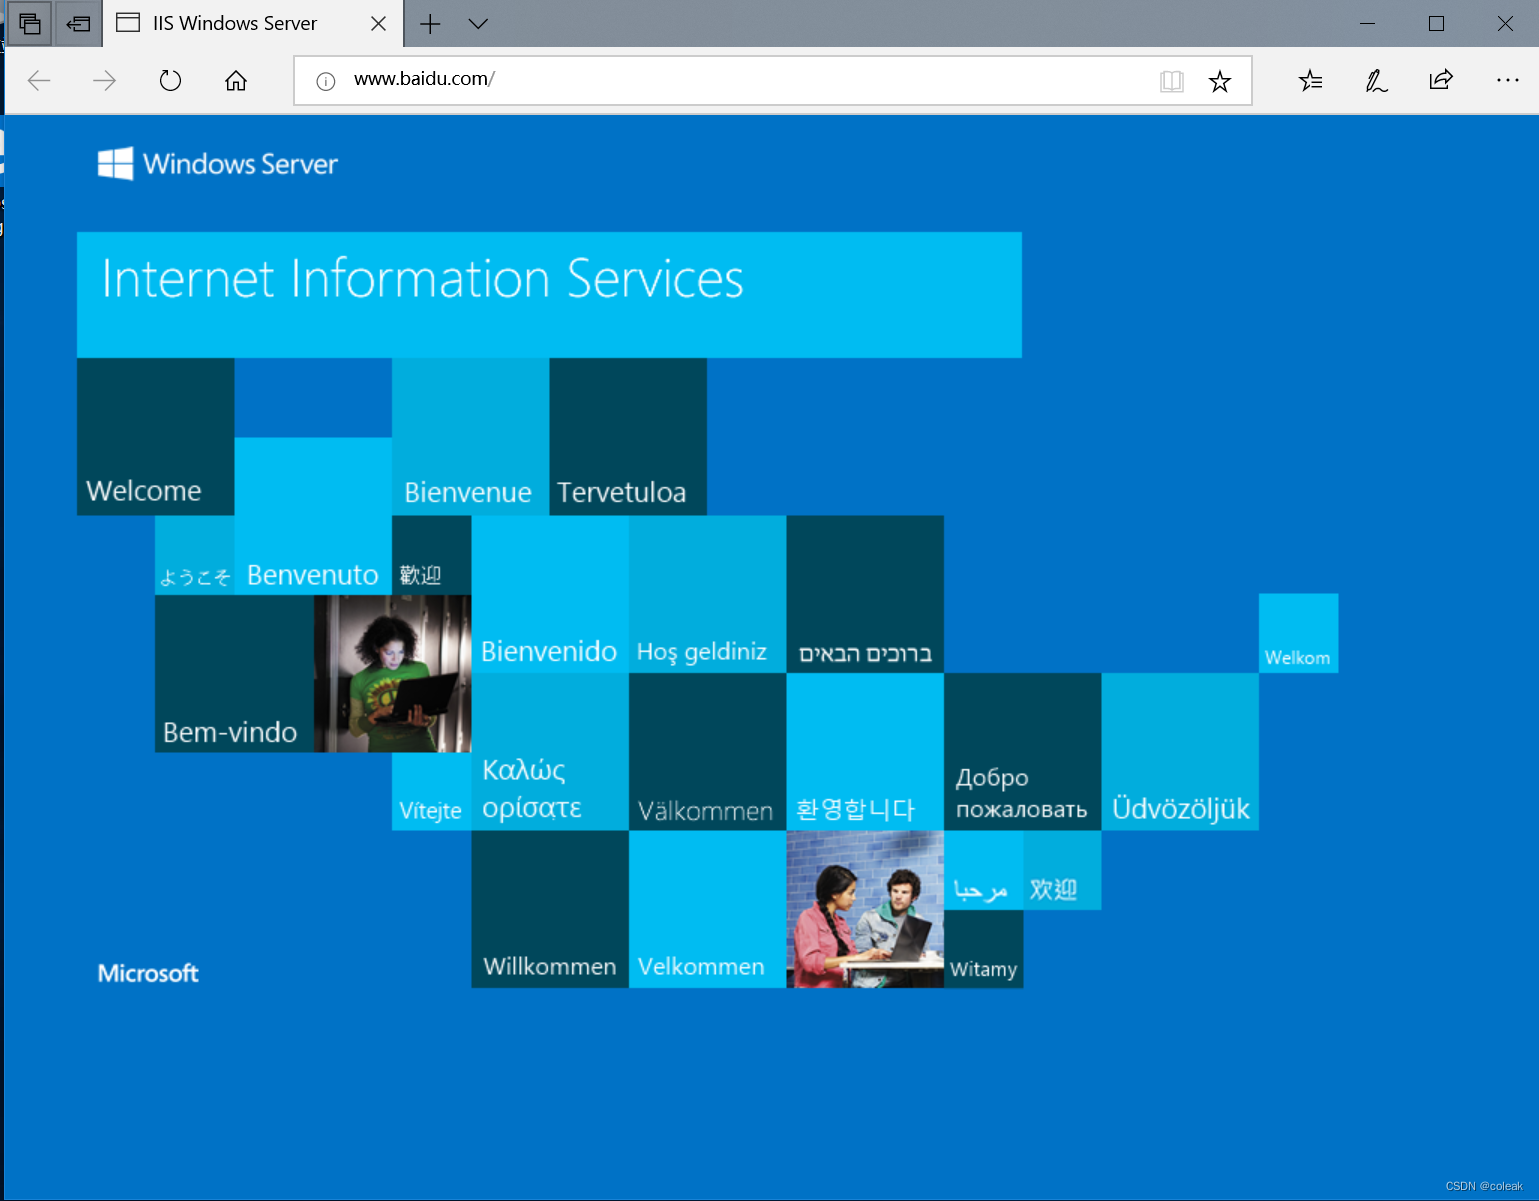1539x1201 pixels.
Task: Set these tabs aside icon
Action: point(78,23)
